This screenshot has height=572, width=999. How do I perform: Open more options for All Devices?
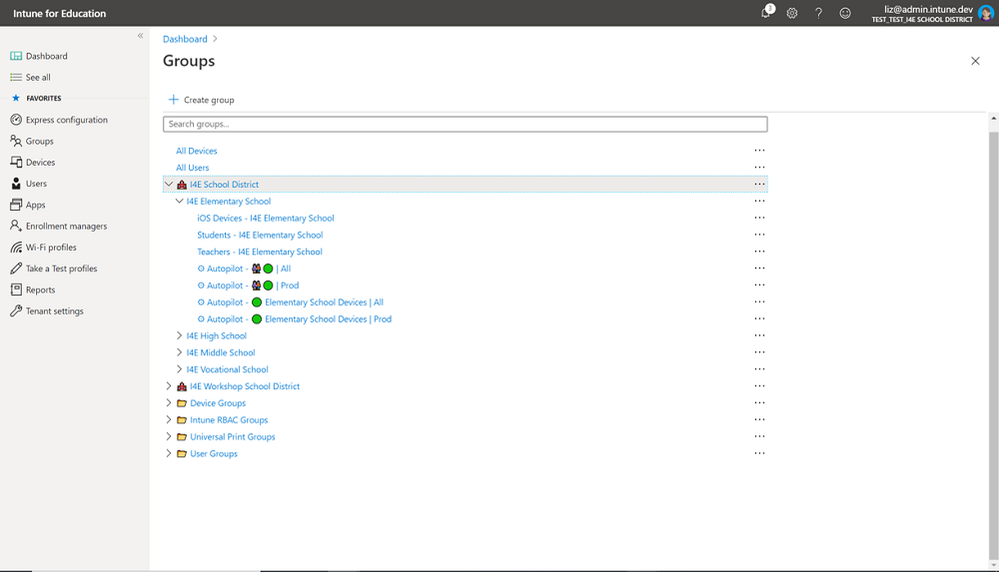pyautogui.click(x=759, y=150)
